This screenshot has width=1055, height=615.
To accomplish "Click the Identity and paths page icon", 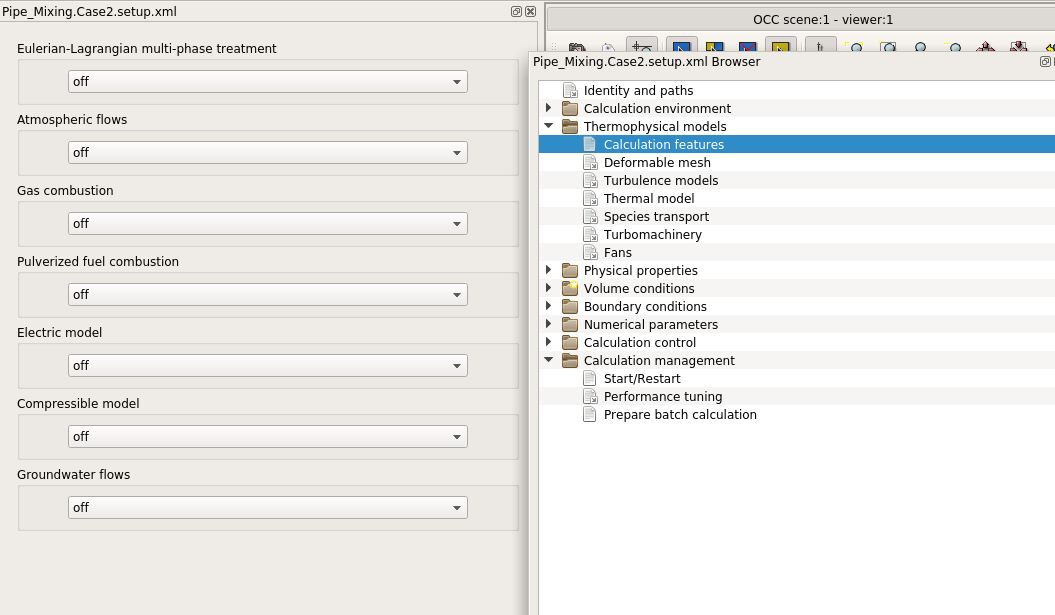I will click(x=570, y=91).
